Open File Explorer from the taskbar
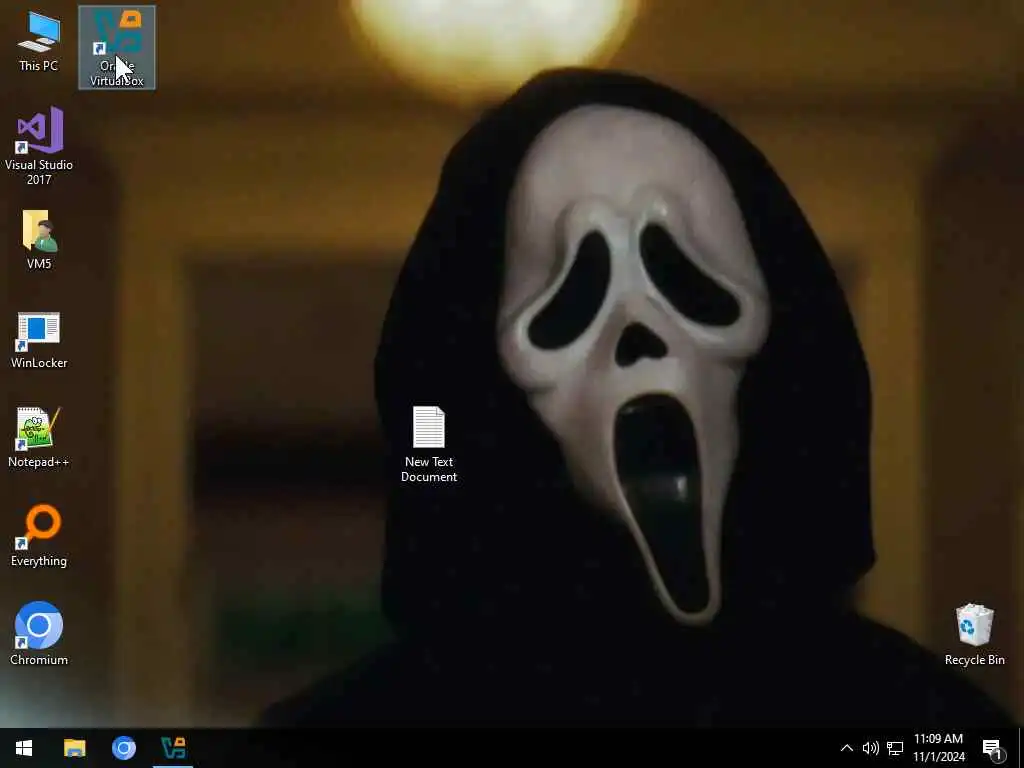1024x768 pixels. [74, 748]
